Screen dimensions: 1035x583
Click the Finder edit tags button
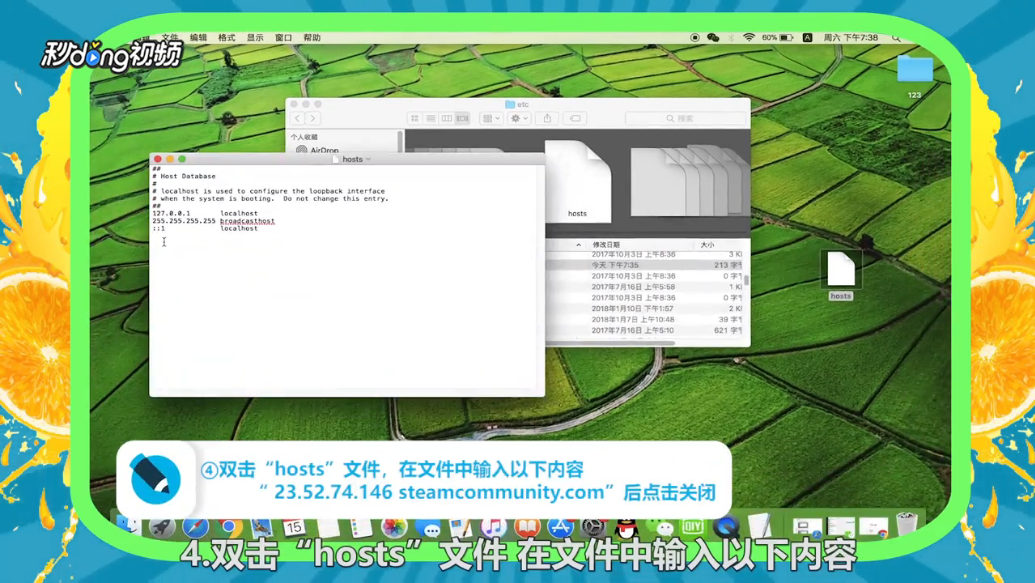[x=575, y=118]
